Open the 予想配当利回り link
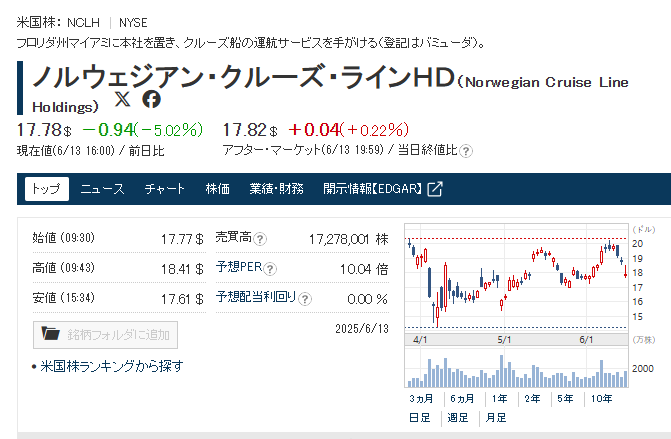The height and width of the screenshot is (439, 671). point(256,297)
